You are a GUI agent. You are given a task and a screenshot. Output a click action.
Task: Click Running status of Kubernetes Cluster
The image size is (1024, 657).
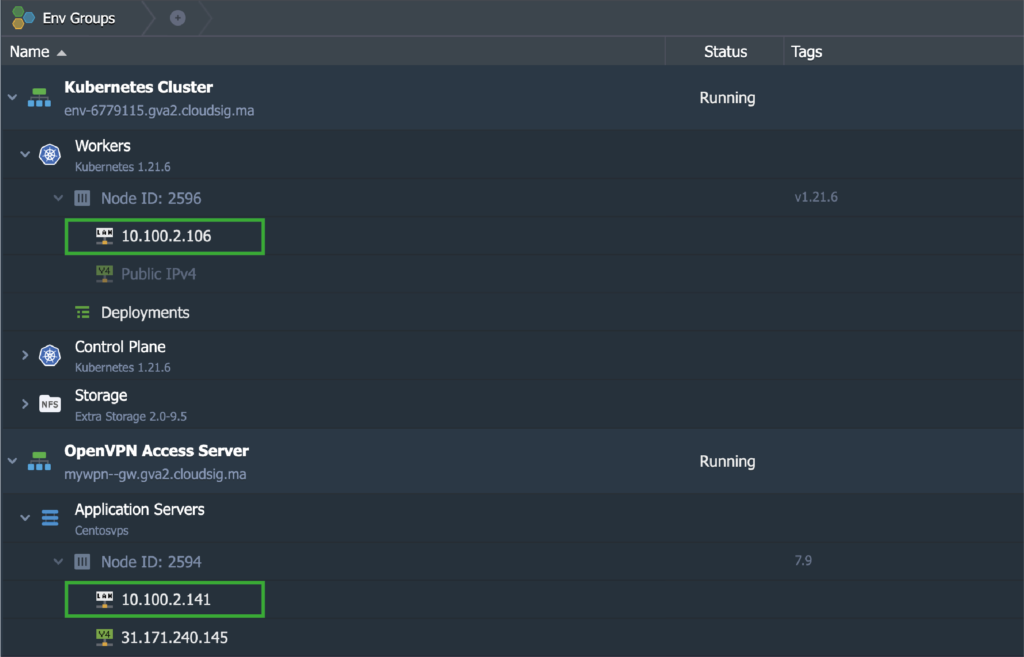coord(727,98)
